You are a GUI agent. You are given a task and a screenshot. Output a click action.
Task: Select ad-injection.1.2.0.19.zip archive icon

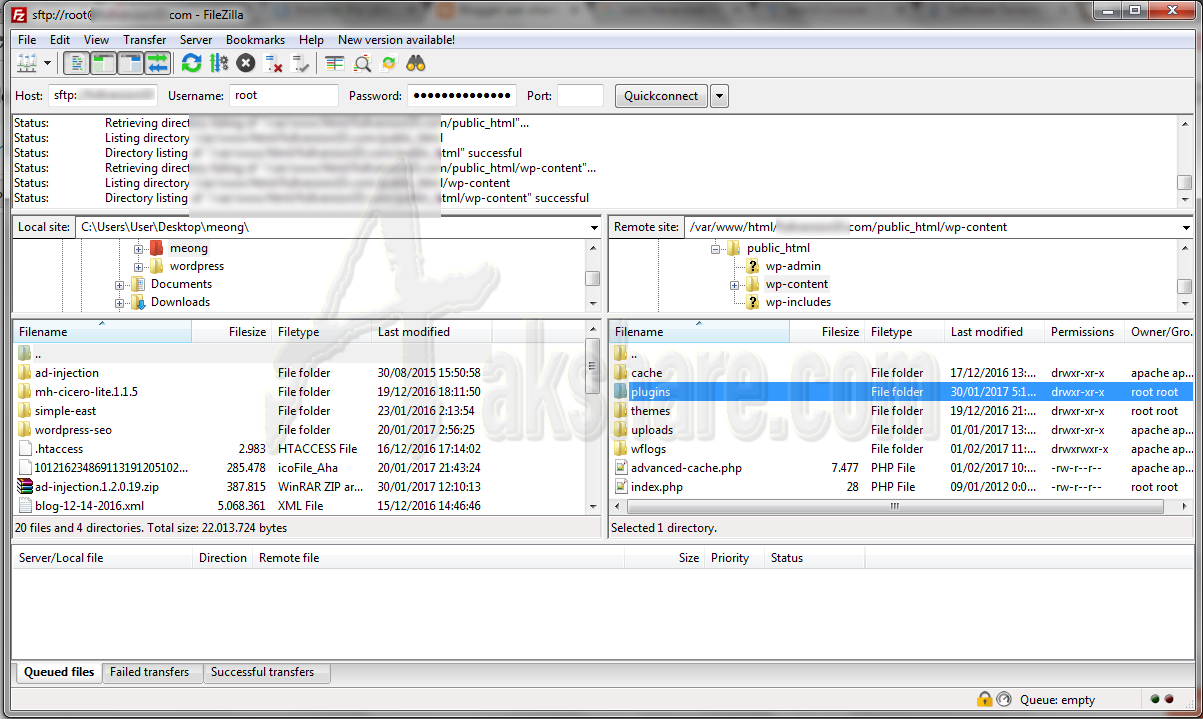pyautogui.click(x=25, y=487)
